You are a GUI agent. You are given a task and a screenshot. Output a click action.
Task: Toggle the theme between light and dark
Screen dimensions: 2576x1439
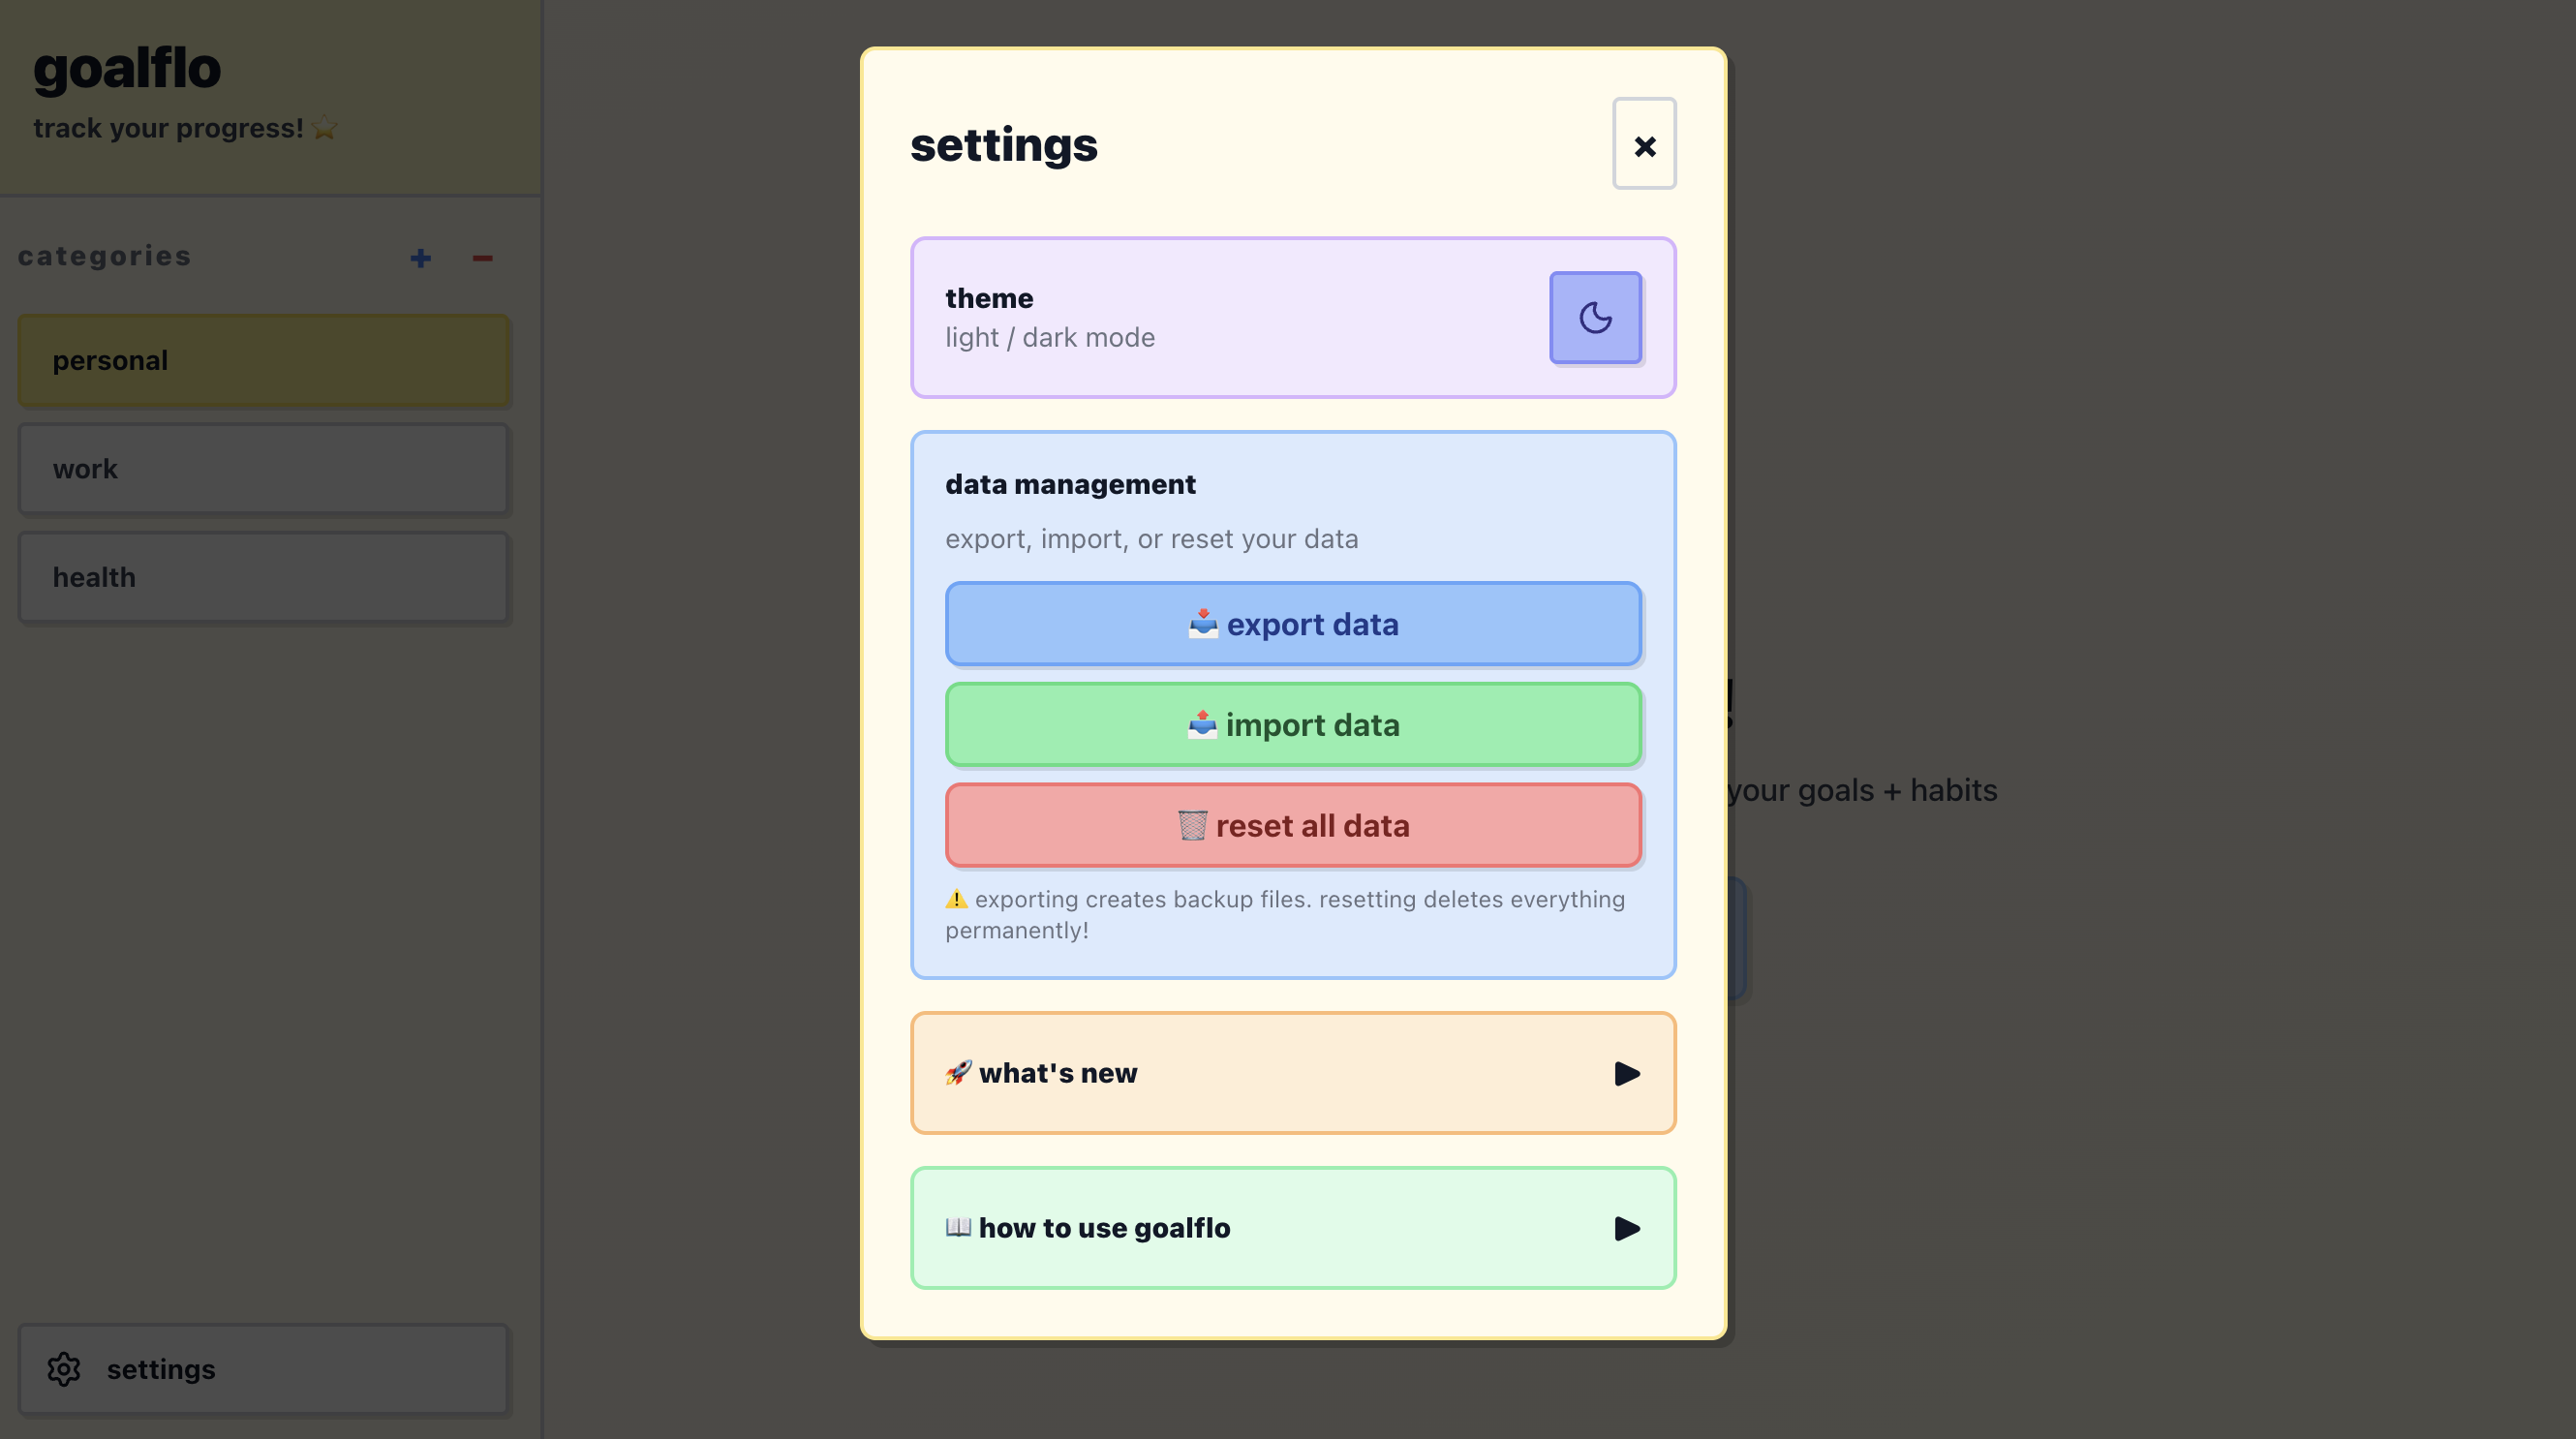[x=1595, y=317]
